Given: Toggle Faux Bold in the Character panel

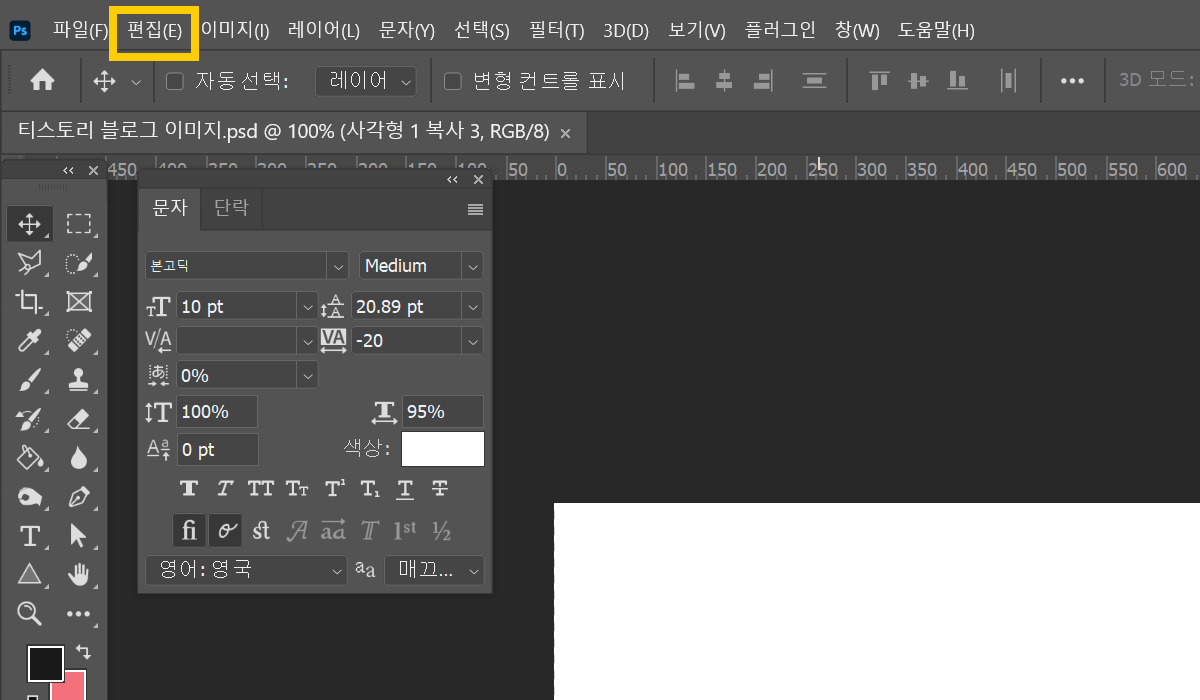Looking at the screenshot, I should tap(189, 489).
